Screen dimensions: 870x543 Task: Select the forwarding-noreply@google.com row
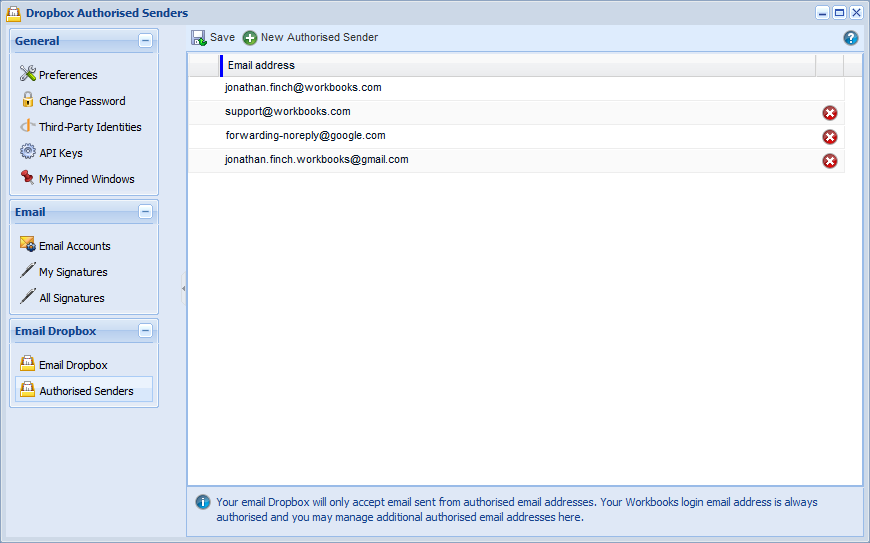click(516, 136)
